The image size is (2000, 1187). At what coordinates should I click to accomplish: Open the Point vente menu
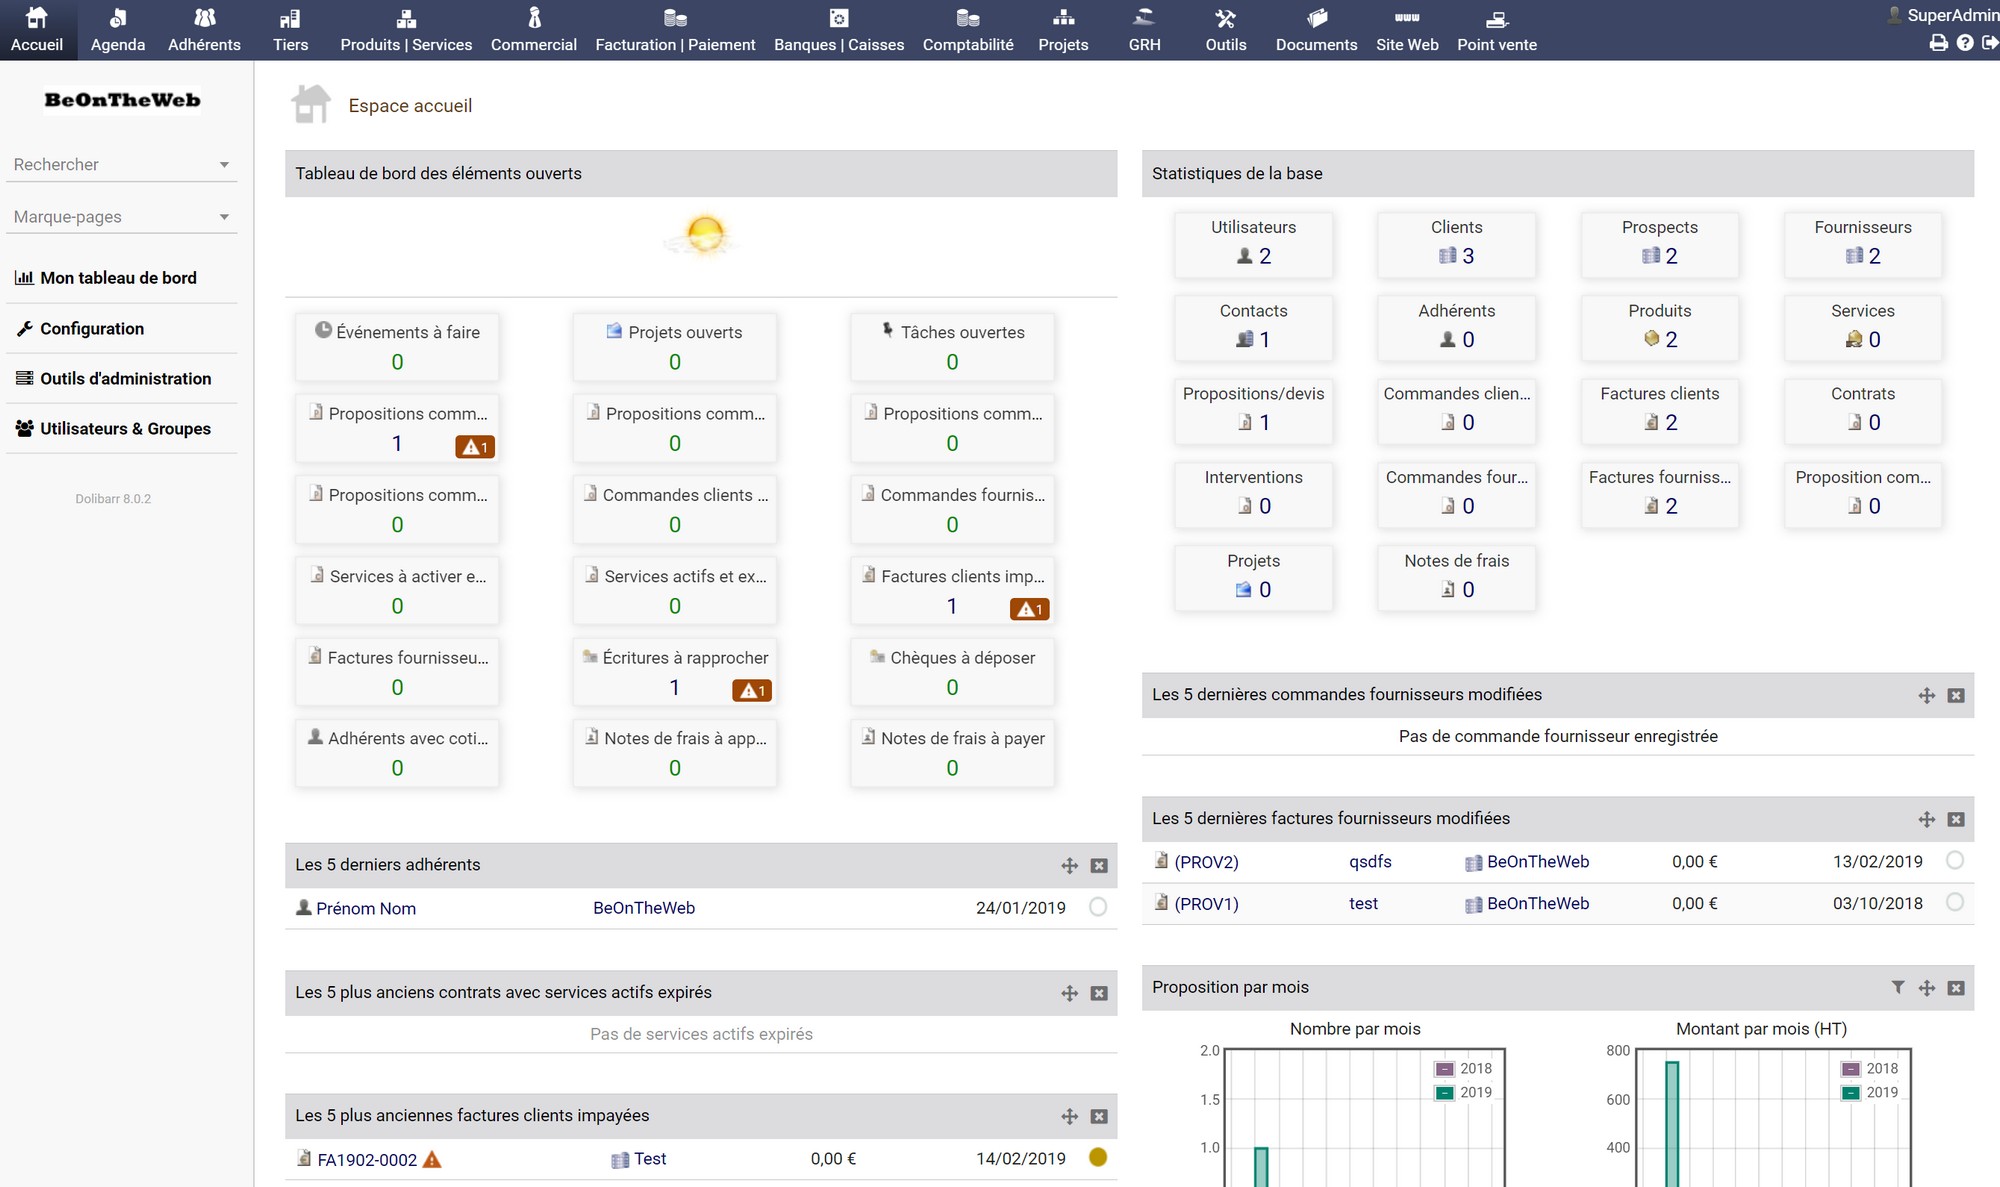click(1497, 30)
